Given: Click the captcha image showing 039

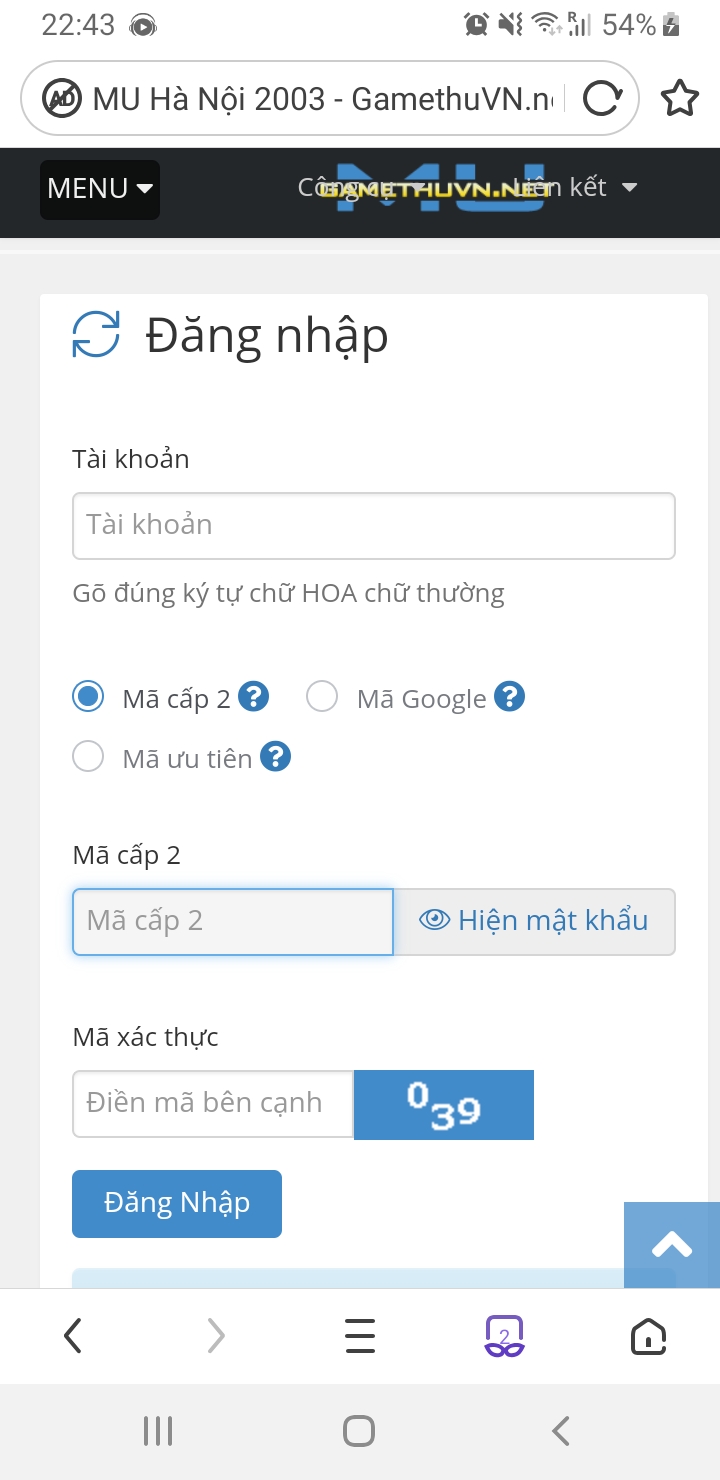Looking at the screenshot, I should point(444,1105).
